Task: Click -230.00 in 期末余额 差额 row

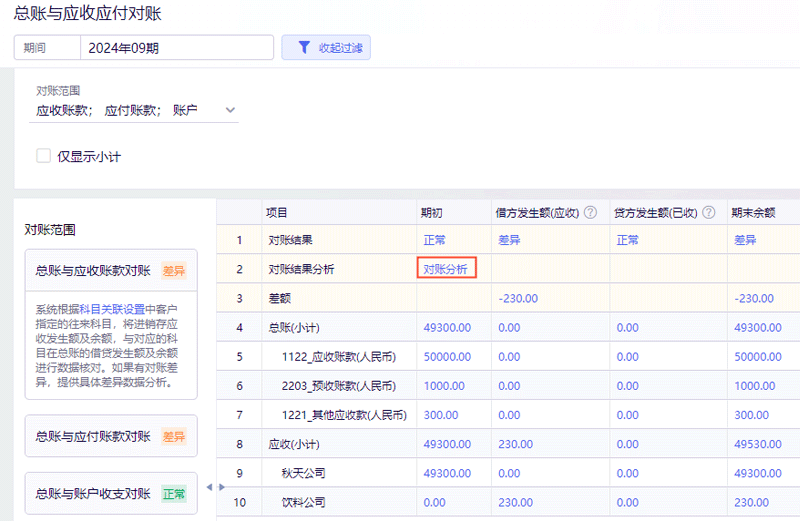Action: point(754,298)
